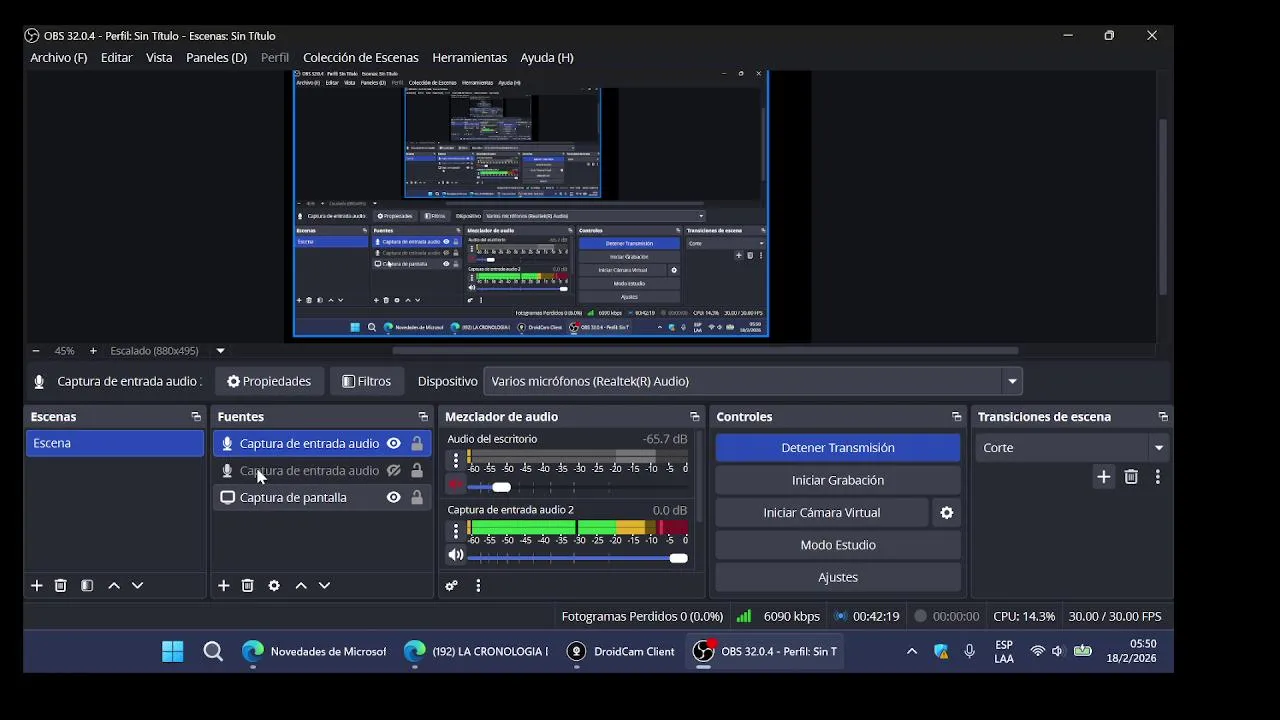The image size is (1280, 720).
Task: Toggle the lock on the second Captura de entrada audio
Action: 417,471
